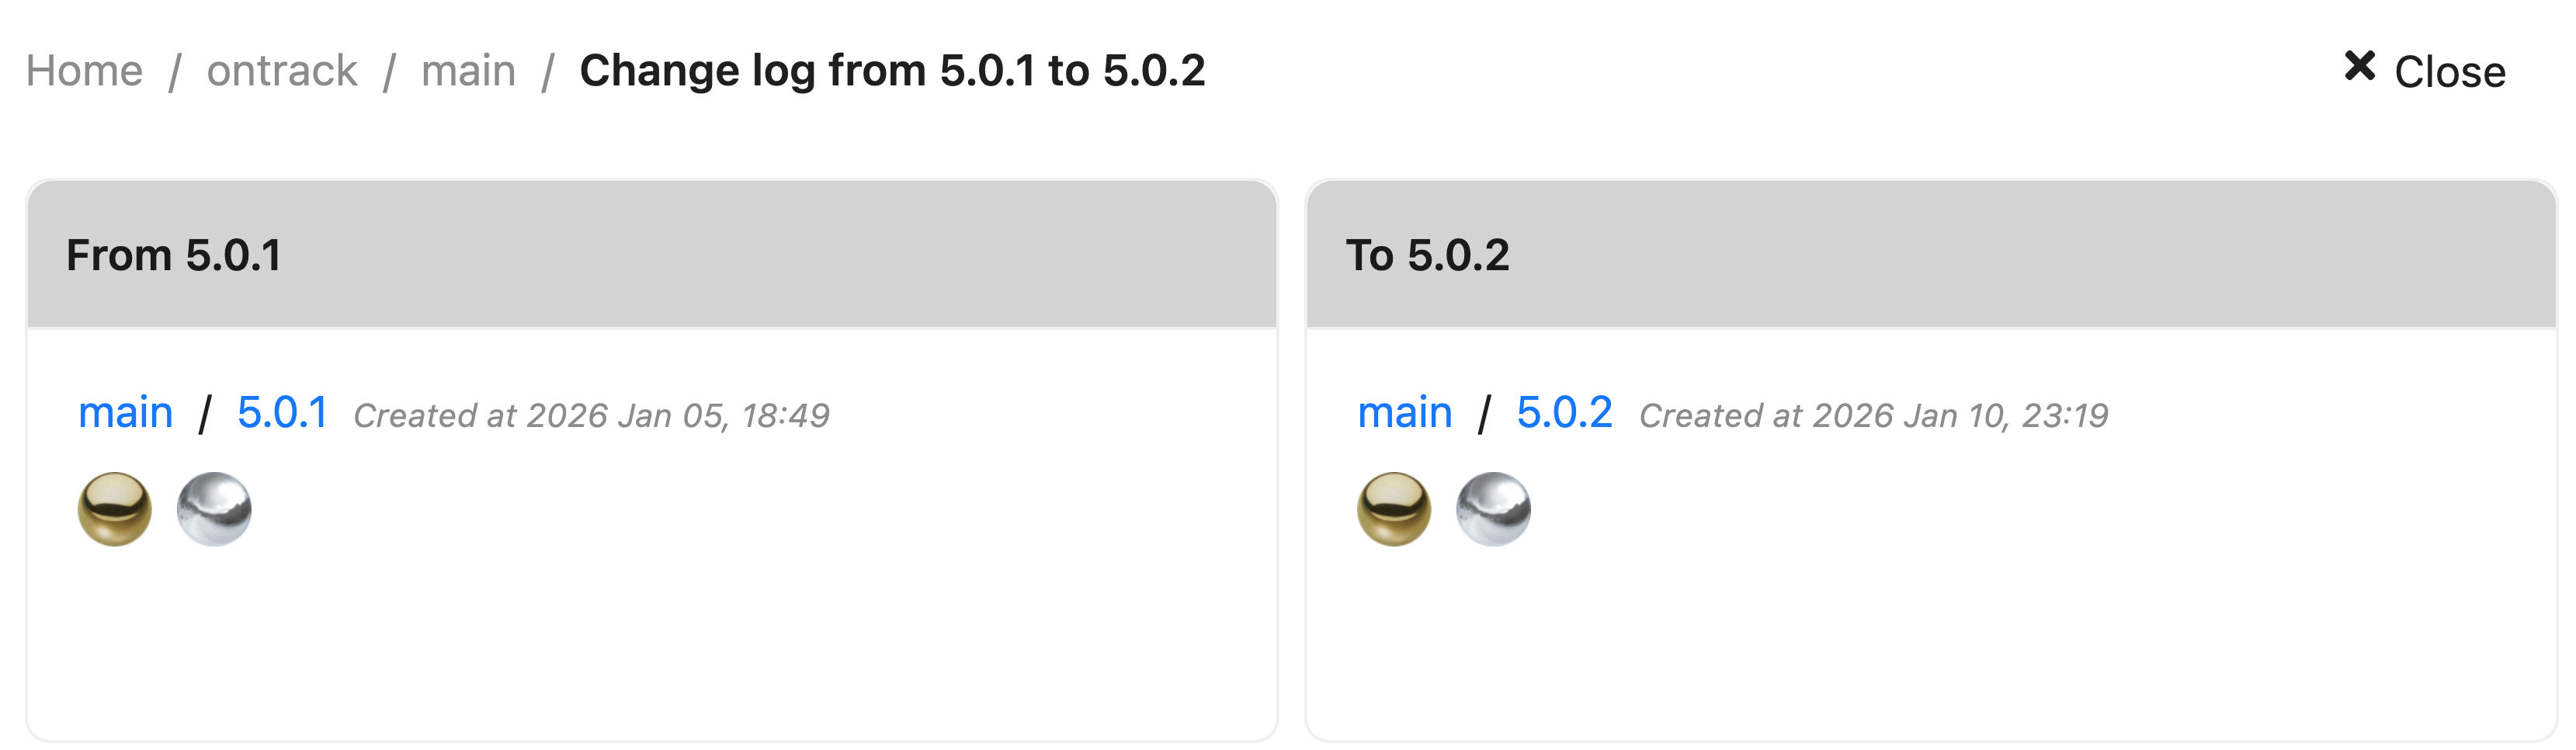Click empty body area of From 5.0.1 card
The height and width of the screenshot is (750, 2576).
click(700, 630)
